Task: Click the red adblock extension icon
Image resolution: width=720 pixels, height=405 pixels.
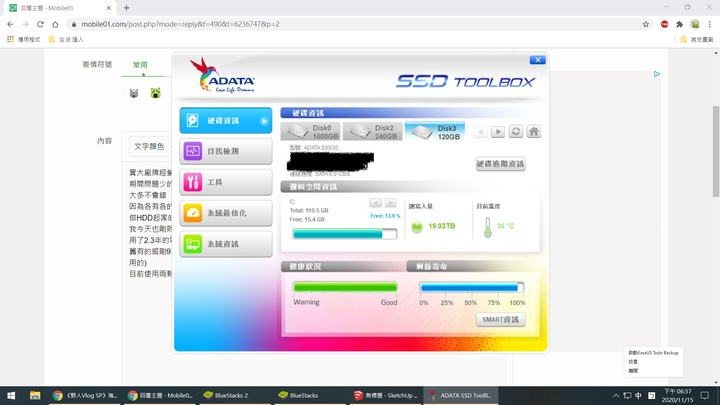Action: coord(664,24)
